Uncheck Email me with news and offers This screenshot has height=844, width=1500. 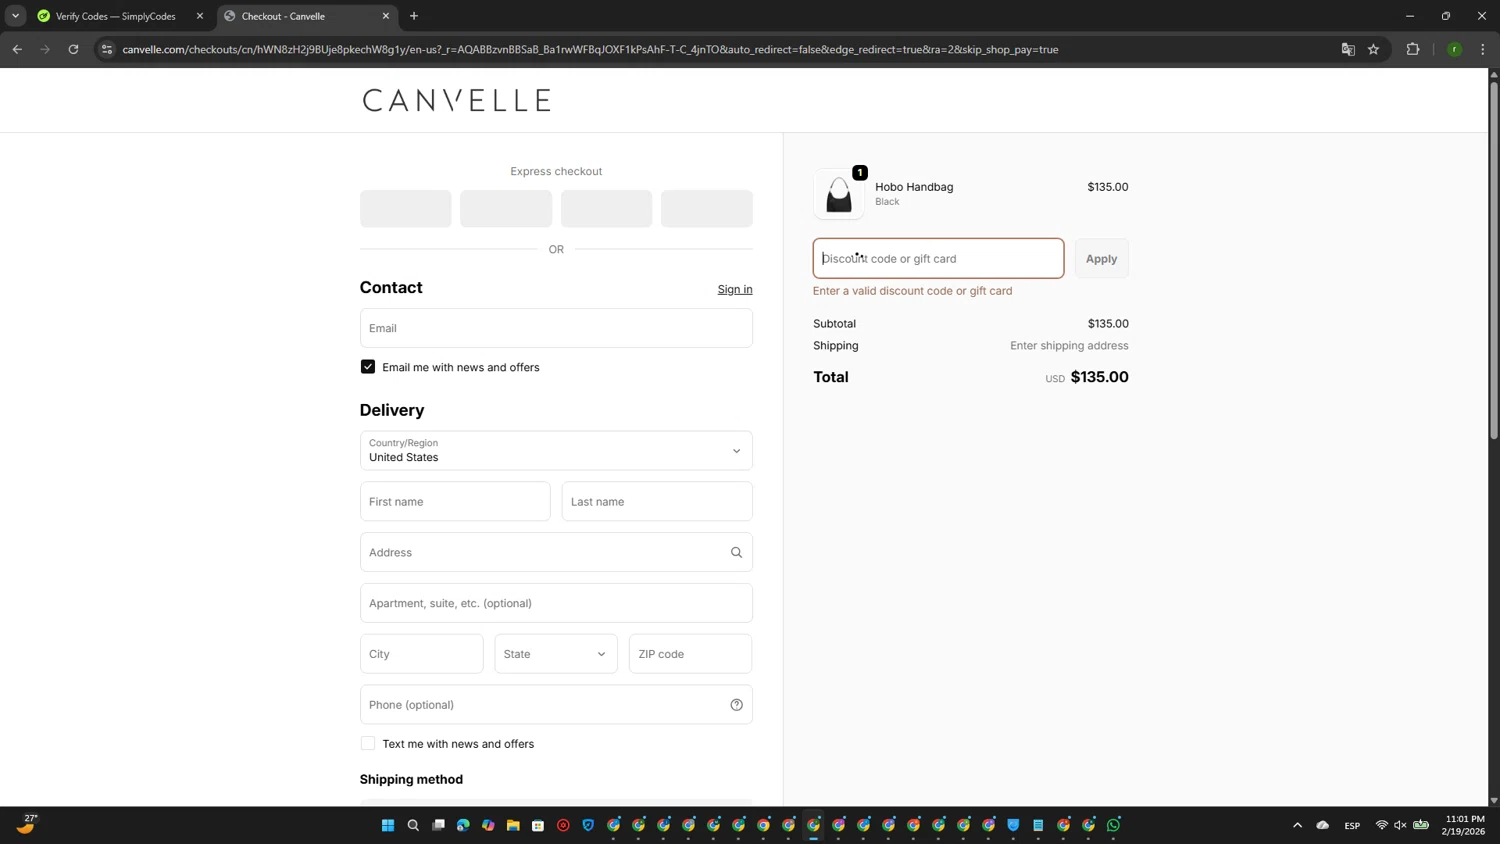(368, 367)
